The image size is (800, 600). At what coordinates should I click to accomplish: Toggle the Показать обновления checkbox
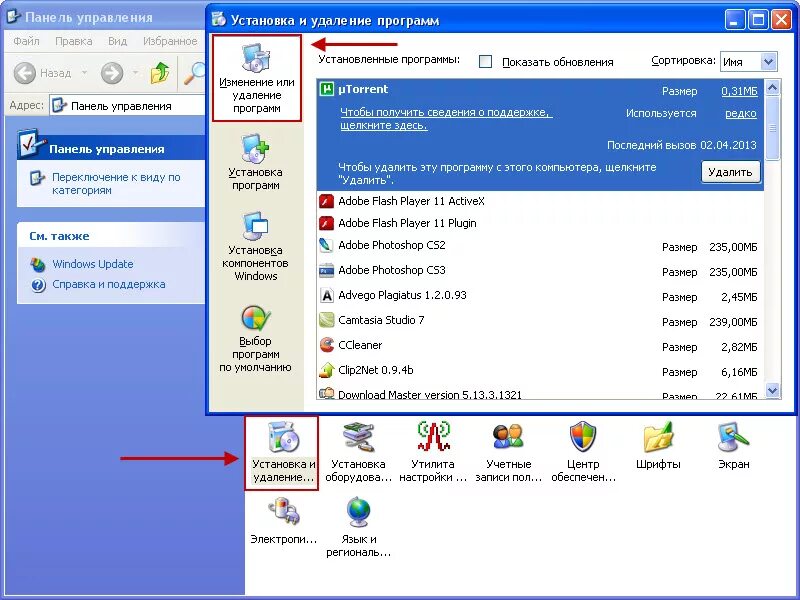pyautogui.click(x=485, y=62)
